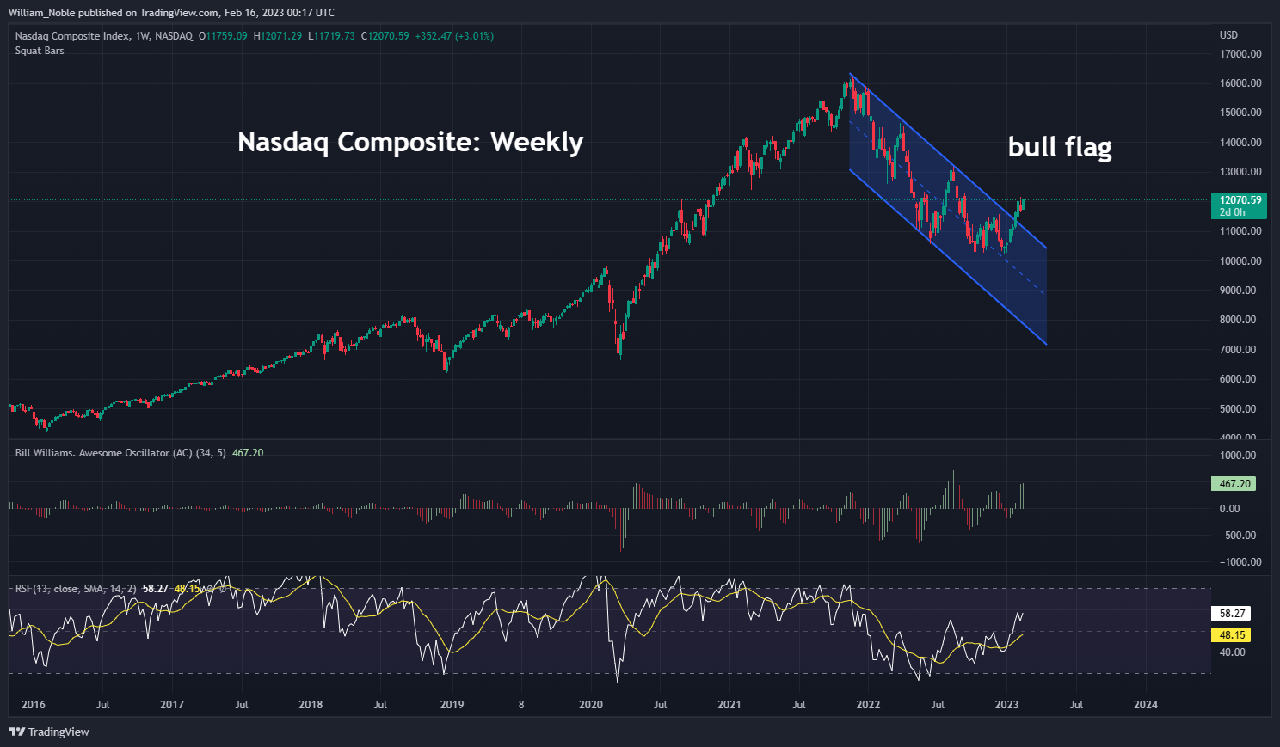Click the Jul label between 2023 and 2024

coord(1077,704)
